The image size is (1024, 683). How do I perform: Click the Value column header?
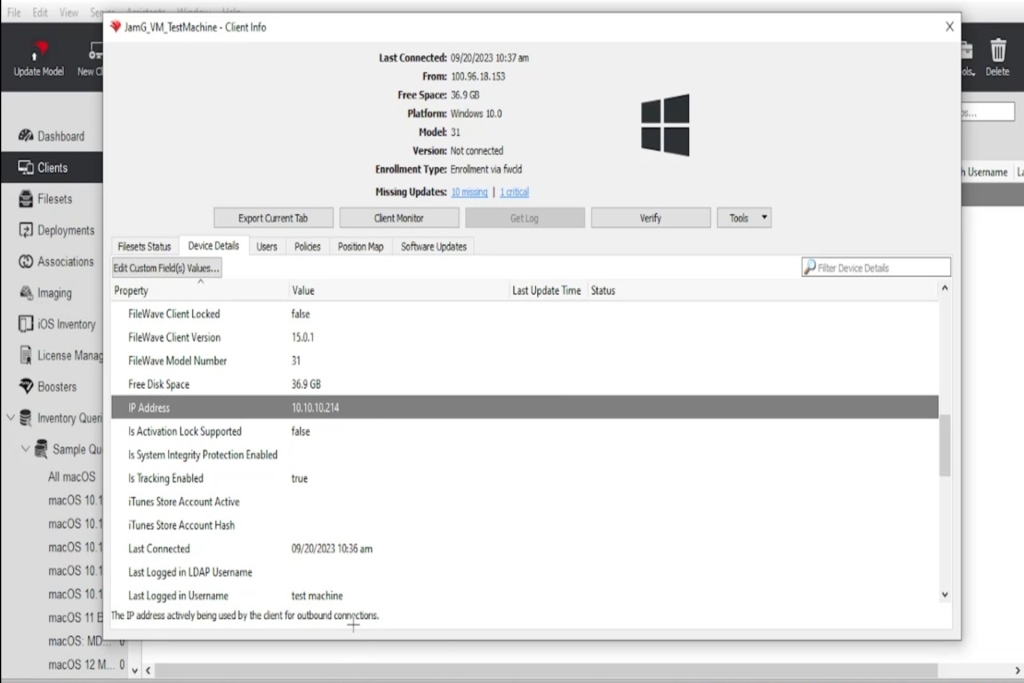398,291
